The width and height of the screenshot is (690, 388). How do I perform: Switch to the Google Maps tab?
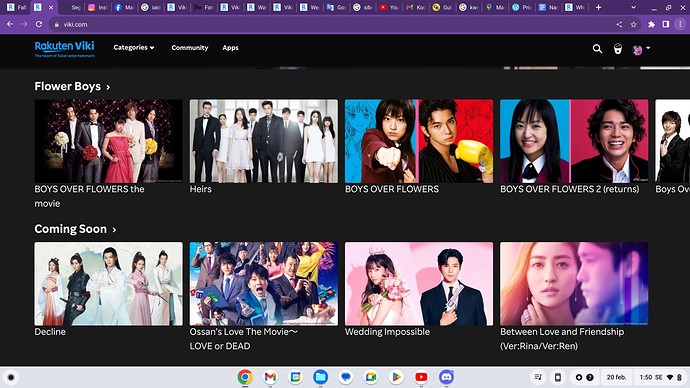tap(495, 7)
